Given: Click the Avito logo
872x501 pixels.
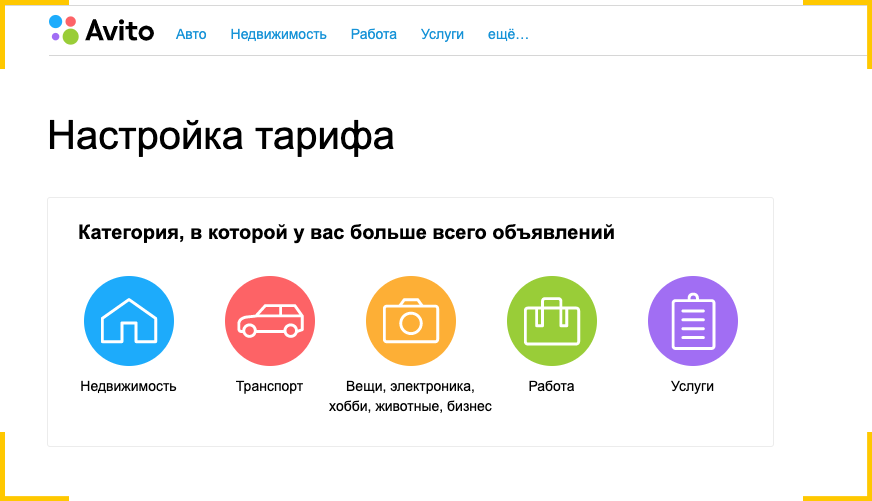Looking at the screenshot, I should [101, 30].
